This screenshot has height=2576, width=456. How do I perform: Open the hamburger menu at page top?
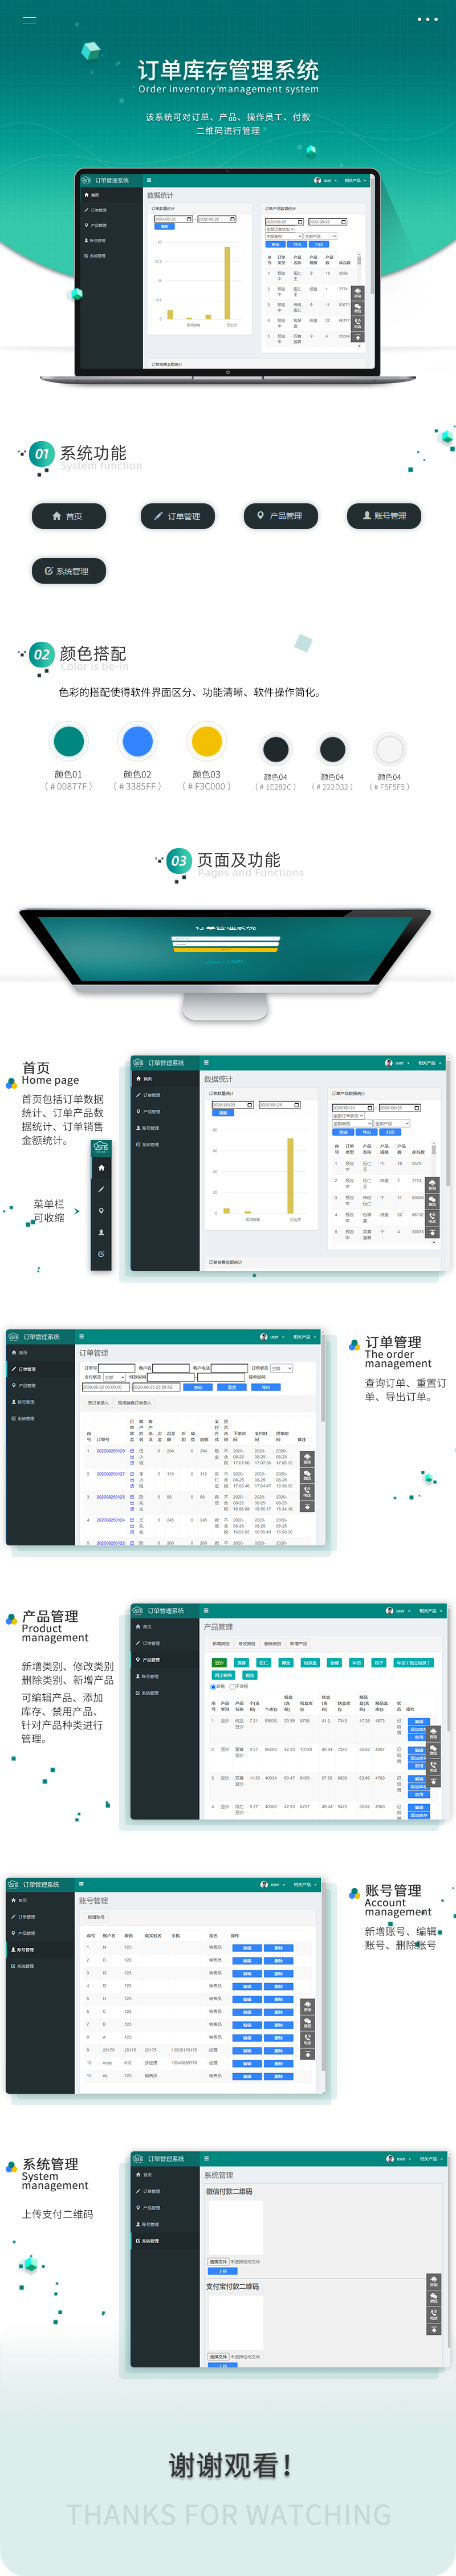click(29, 20)
